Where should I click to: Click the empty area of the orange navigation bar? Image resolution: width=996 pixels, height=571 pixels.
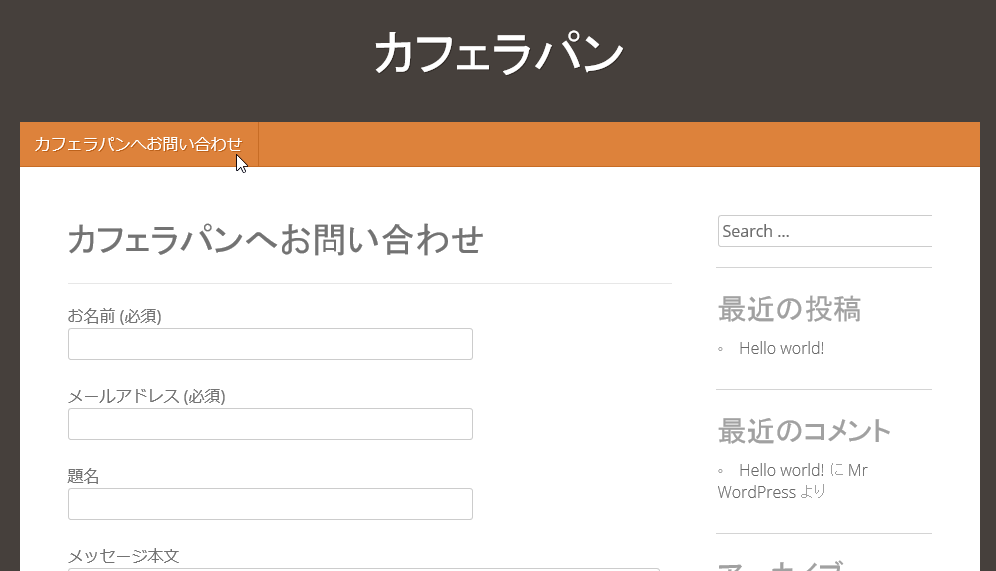620,144
